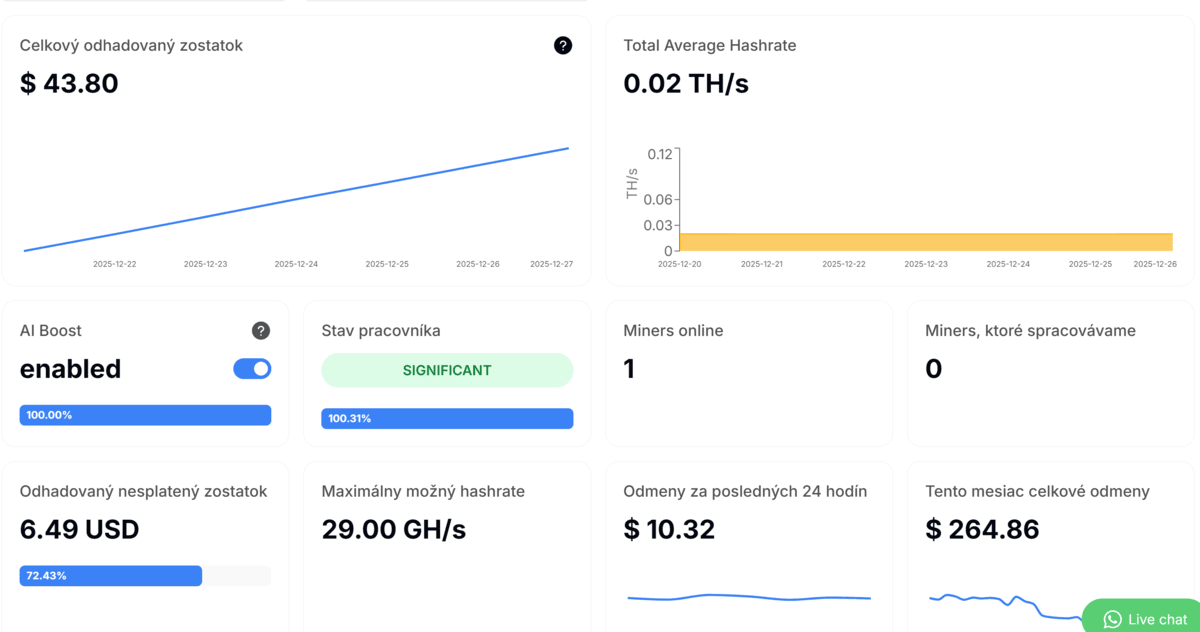1200x632 pixels.
Task: Click the Miners, ktoré spracovávame zero value
Action: point(933,369)
